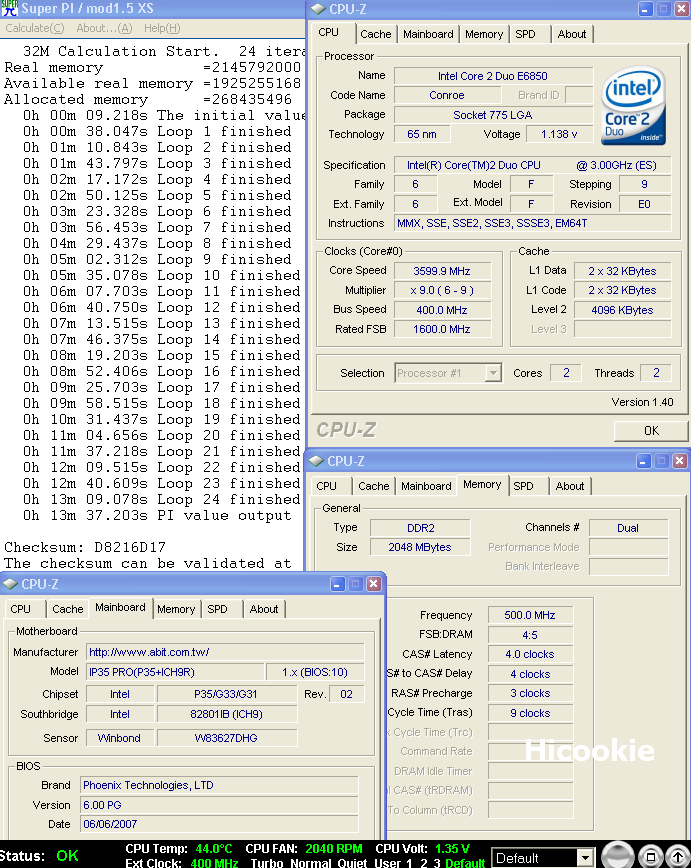Click the Super PI title bar icon

click(x=9, y=8)
